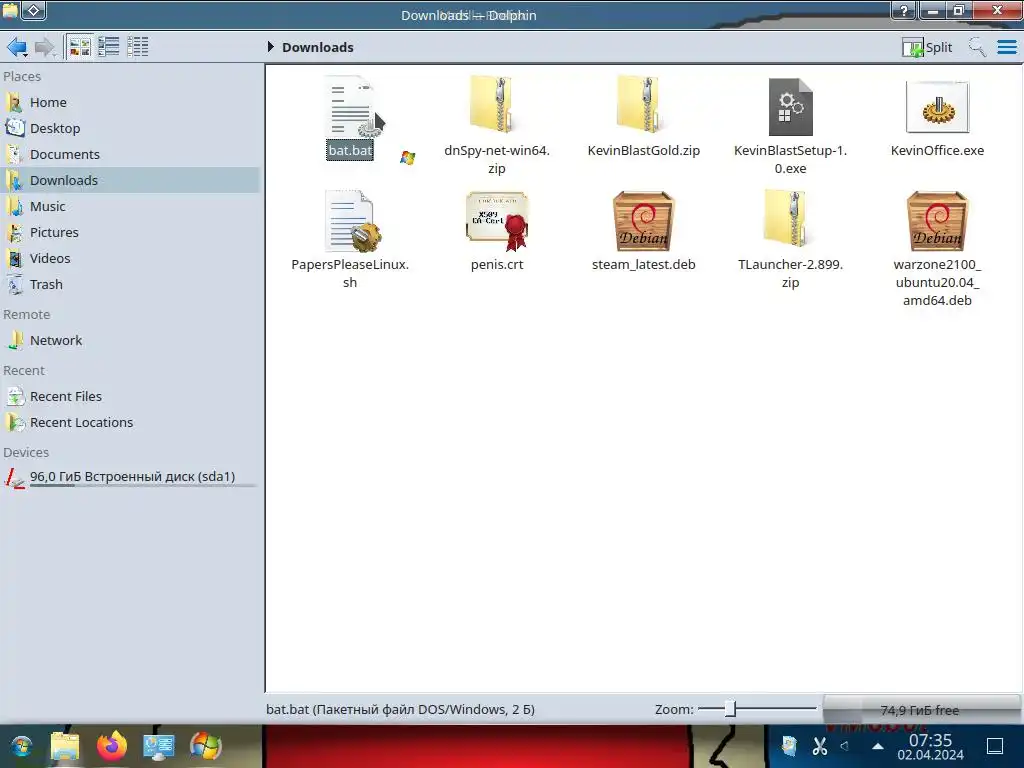
Task: Open the scissors tray icon
Action: tap(819, 746)
